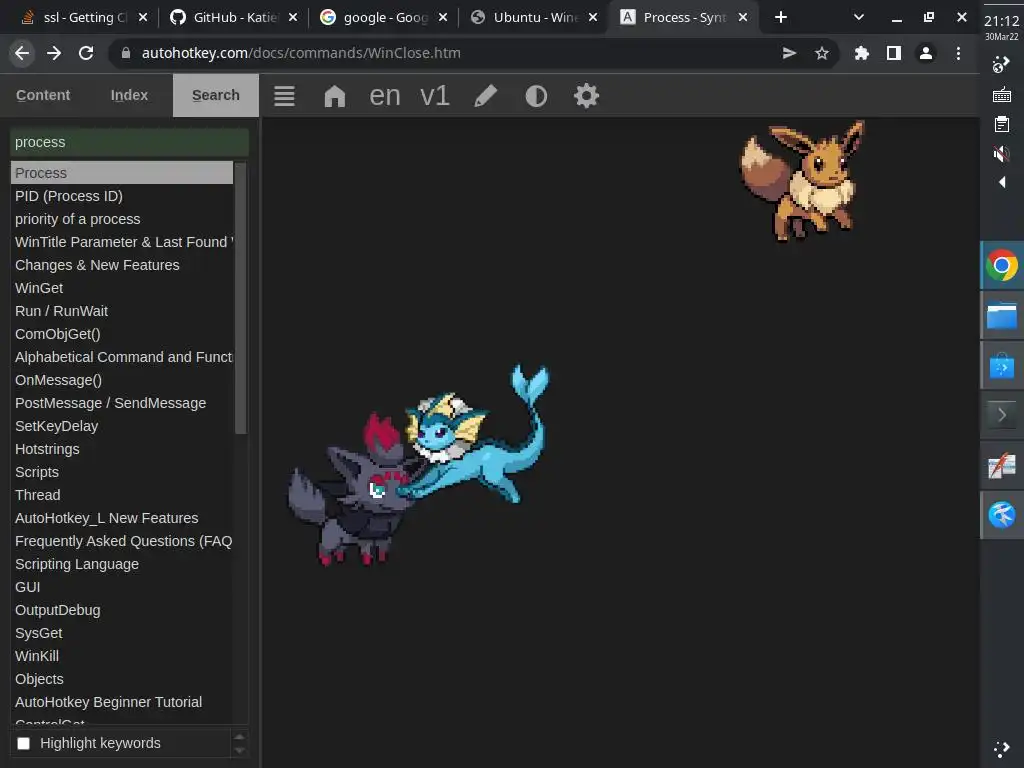The height and width of the screenshot is (768, 1024).
Task: Expand dock with chevron arrow
Action: point(1002,415)
